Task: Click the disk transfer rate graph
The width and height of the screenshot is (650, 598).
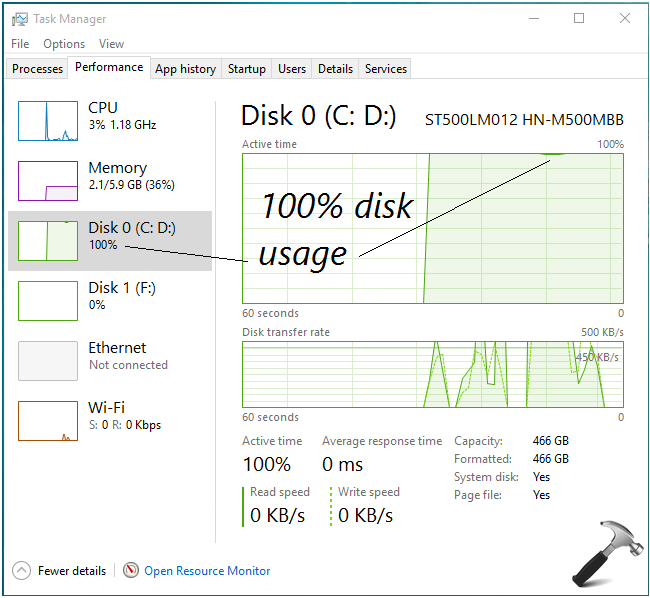Action: pyautogui.click(x=433, y=375)
